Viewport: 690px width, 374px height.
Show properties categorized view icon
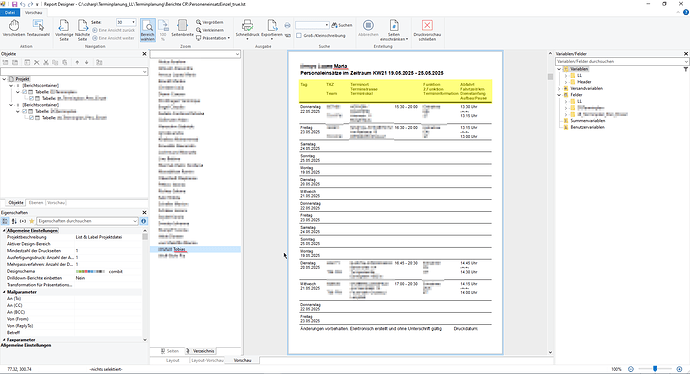tap(5, 221)
